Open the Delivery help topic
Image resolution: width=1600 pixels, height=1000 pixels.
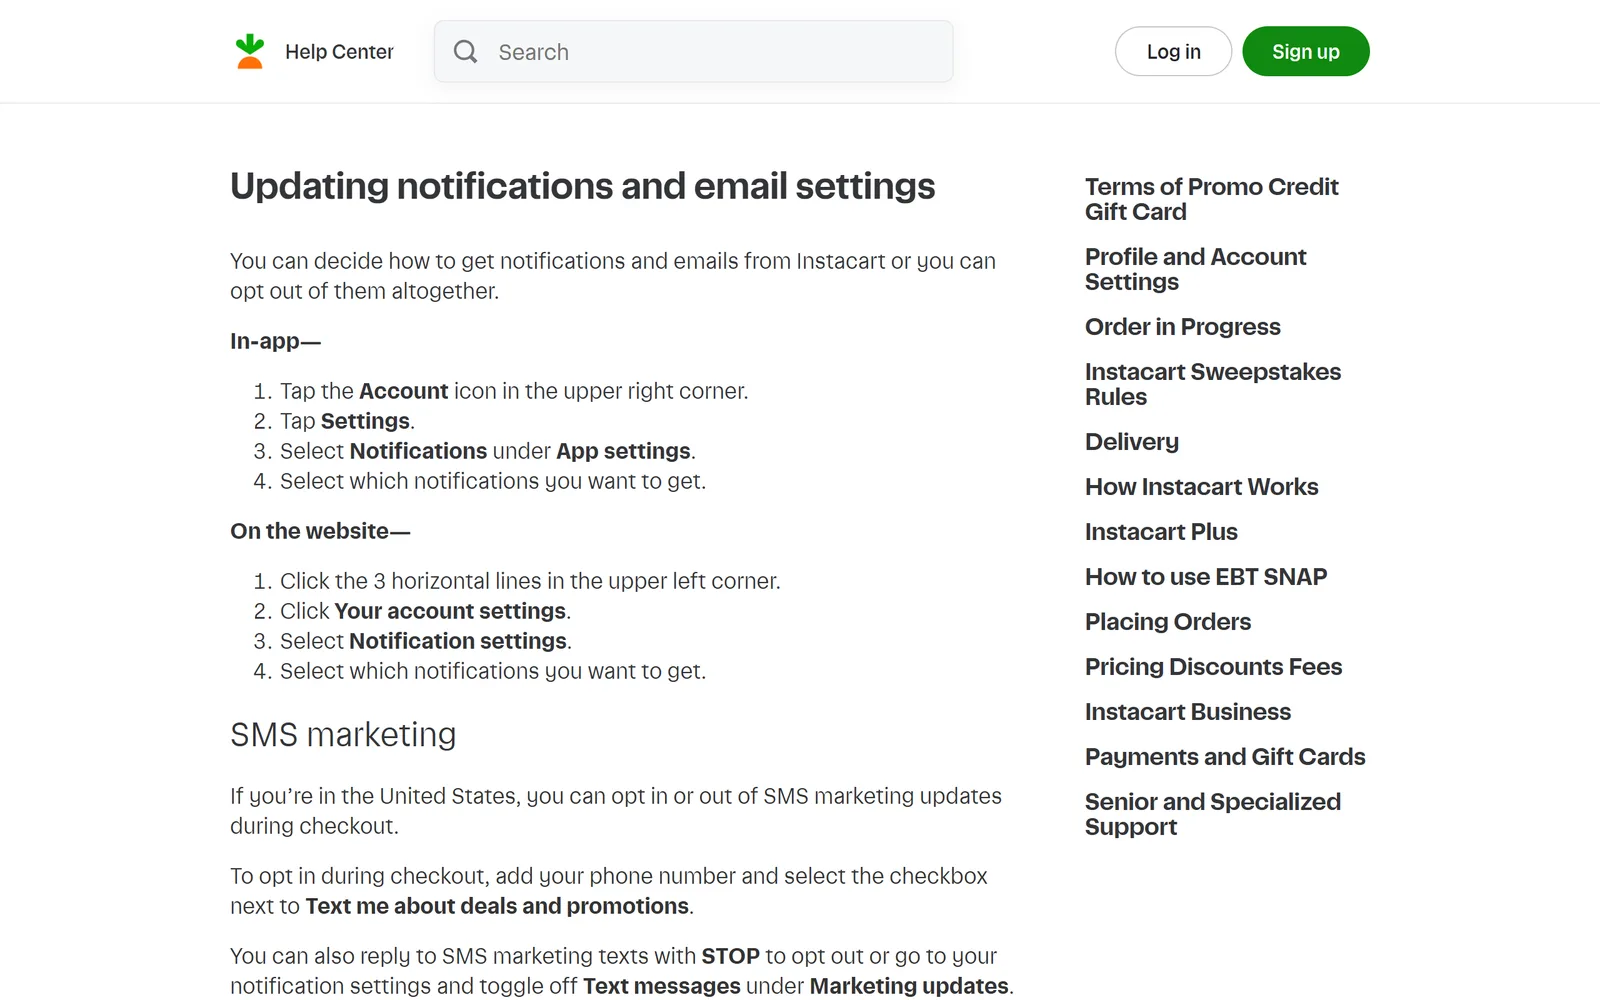click(x=1132, y=442)
